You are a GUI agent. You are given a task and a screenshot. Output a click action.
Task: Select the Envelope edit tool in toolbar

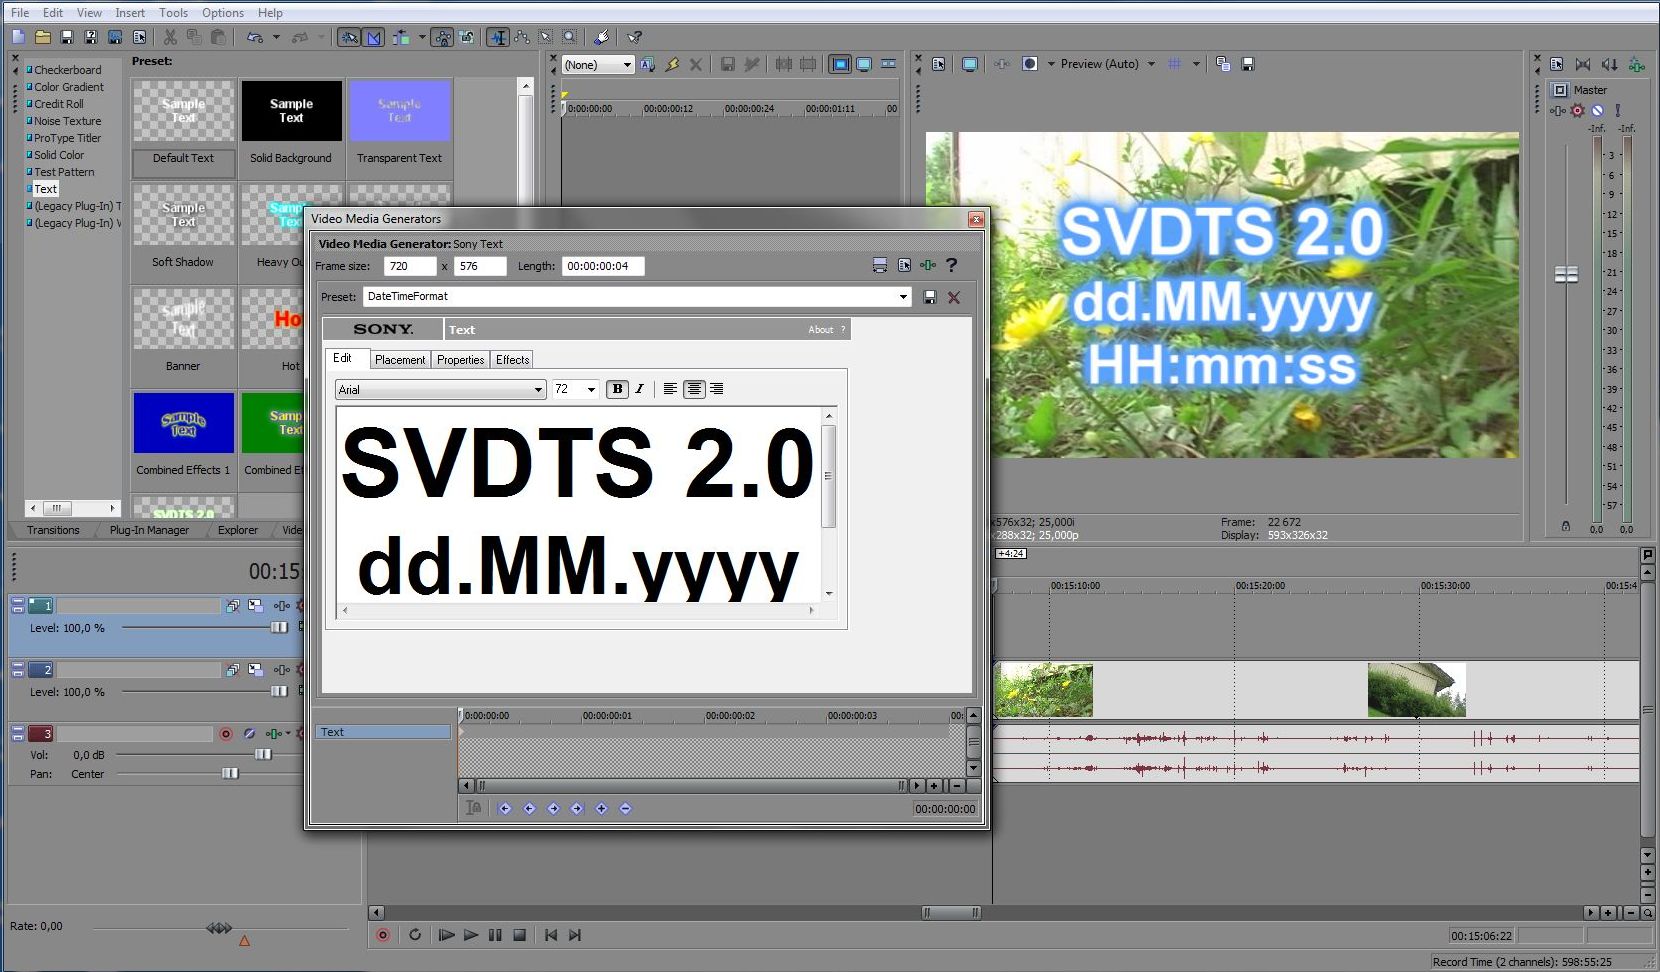pyautogui.click(x=522, y=37)
